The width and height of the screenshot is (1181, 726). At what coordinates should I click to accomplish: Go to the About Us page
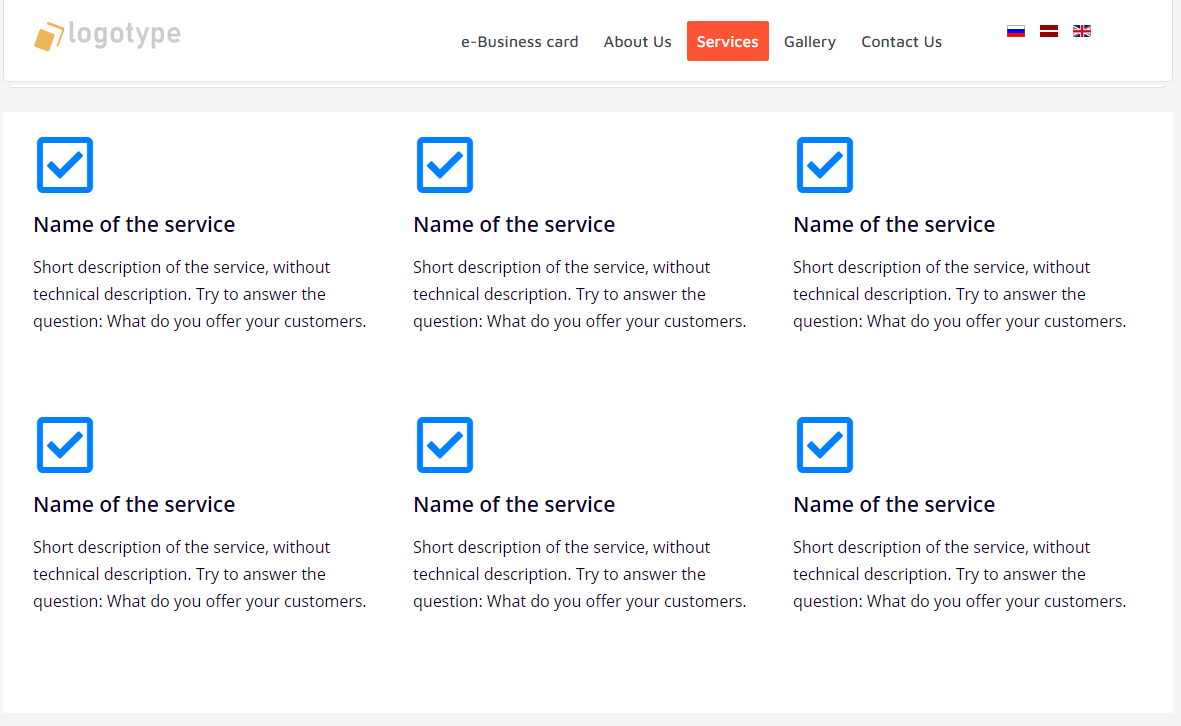[637, 41]
